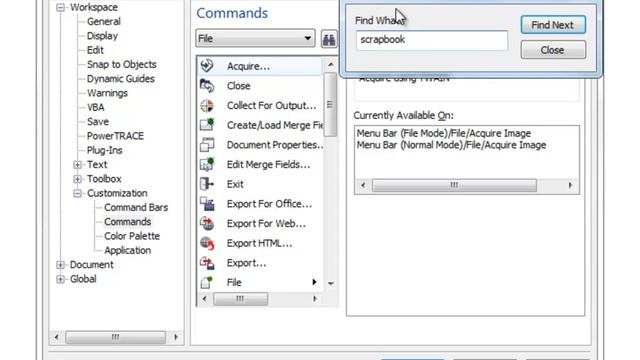Select Commands under Customization
Image resolution: width=640 pixels, height=360 pixels.
point(127,222)
